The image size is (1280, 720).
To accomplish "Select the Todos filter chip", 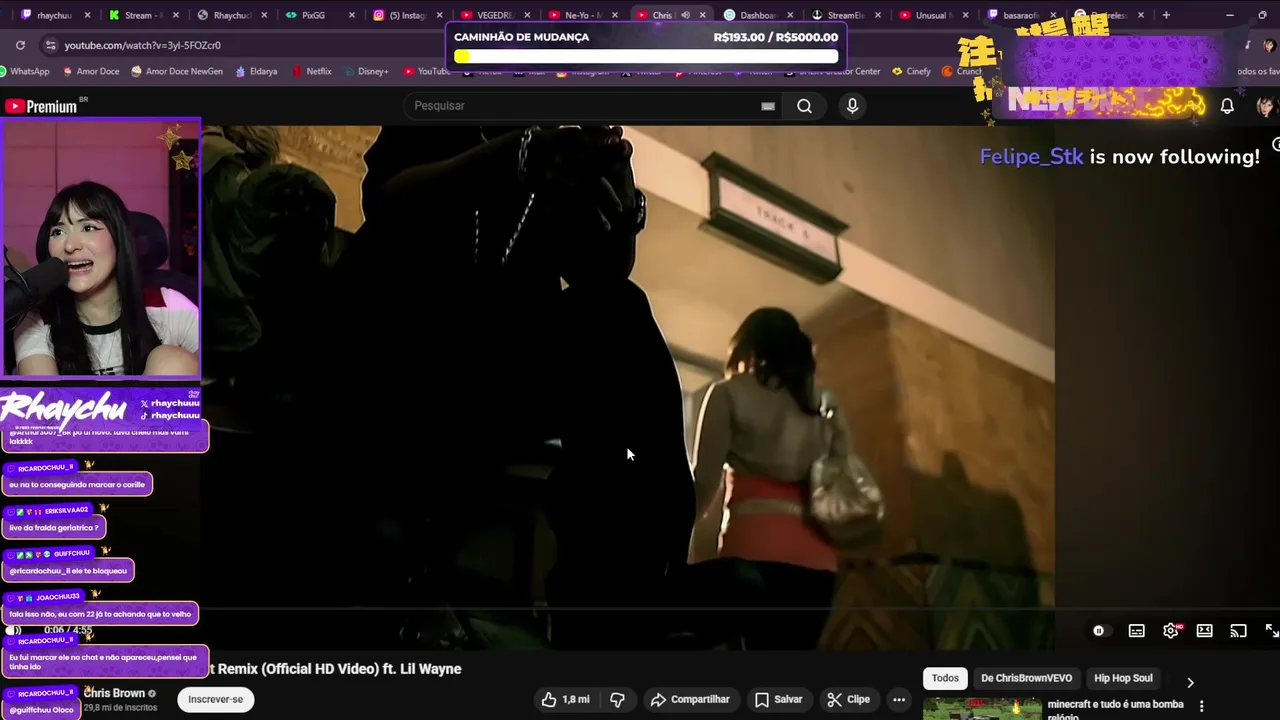I will (945, 678).
